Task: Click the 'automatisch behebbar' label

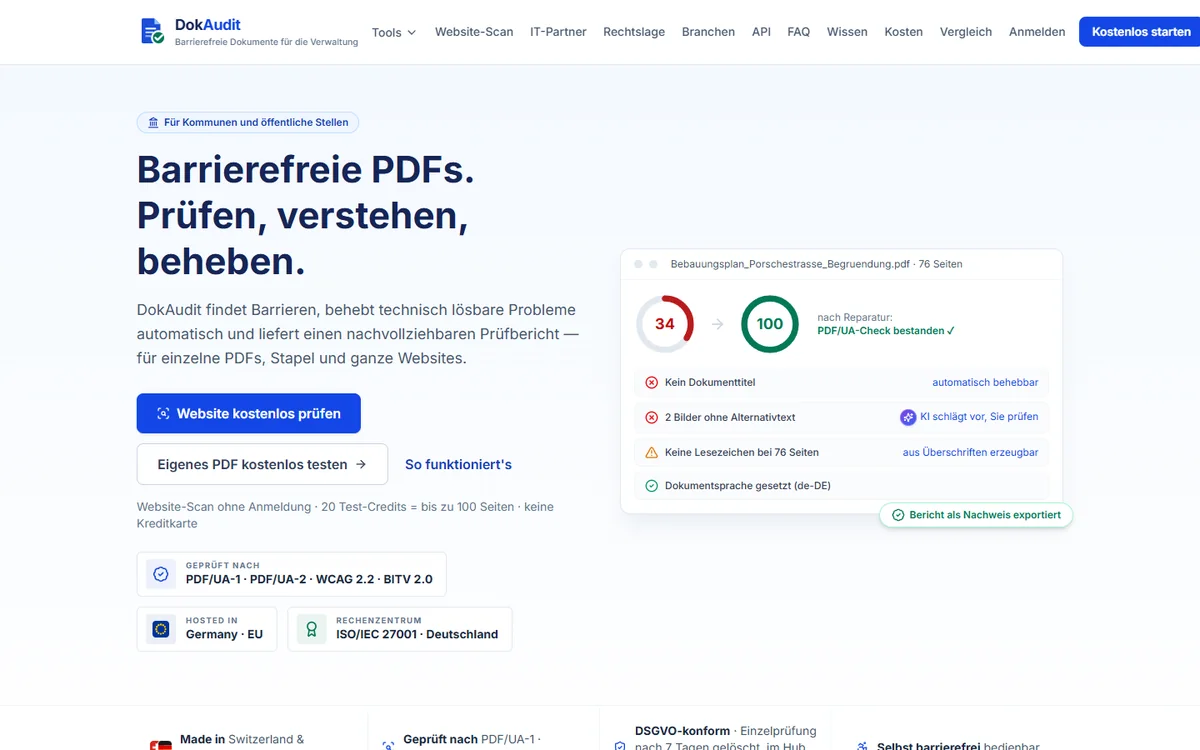Action: tap(985, 382)
